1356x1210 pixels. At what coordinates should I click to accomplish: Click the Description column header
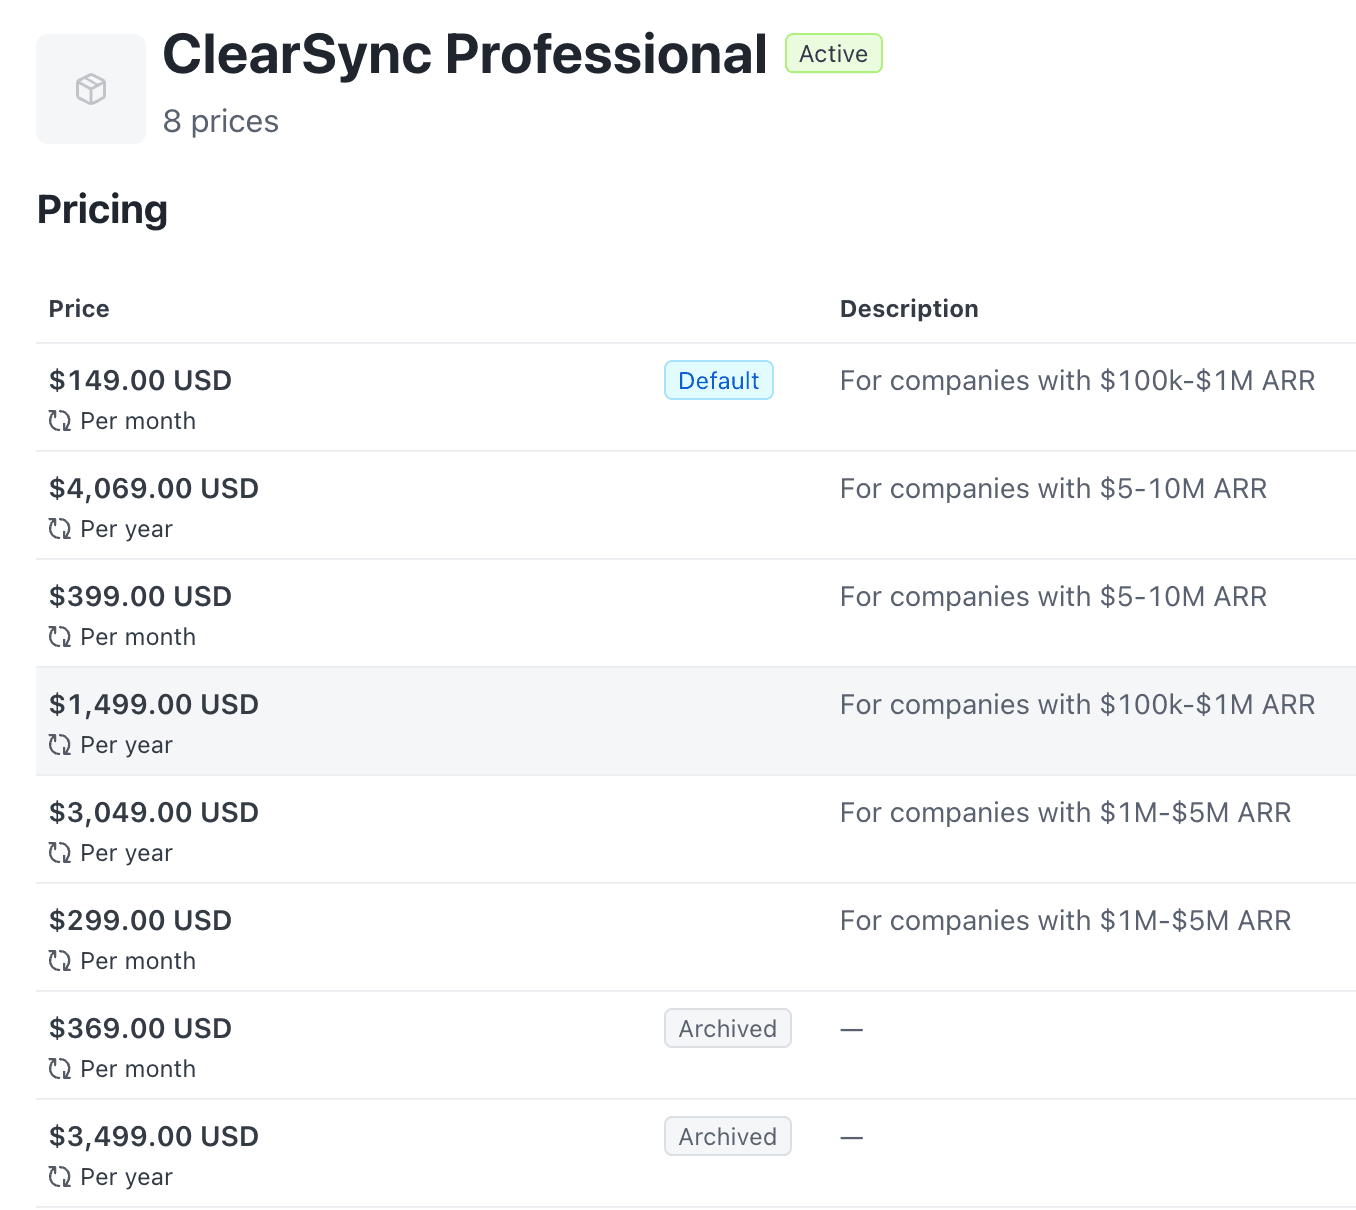(909, 308)
